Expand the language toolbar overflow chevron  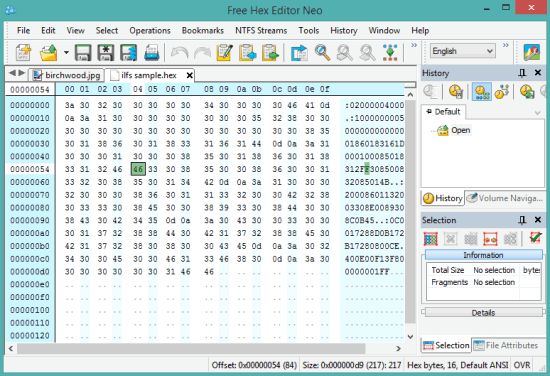point(505,45)
